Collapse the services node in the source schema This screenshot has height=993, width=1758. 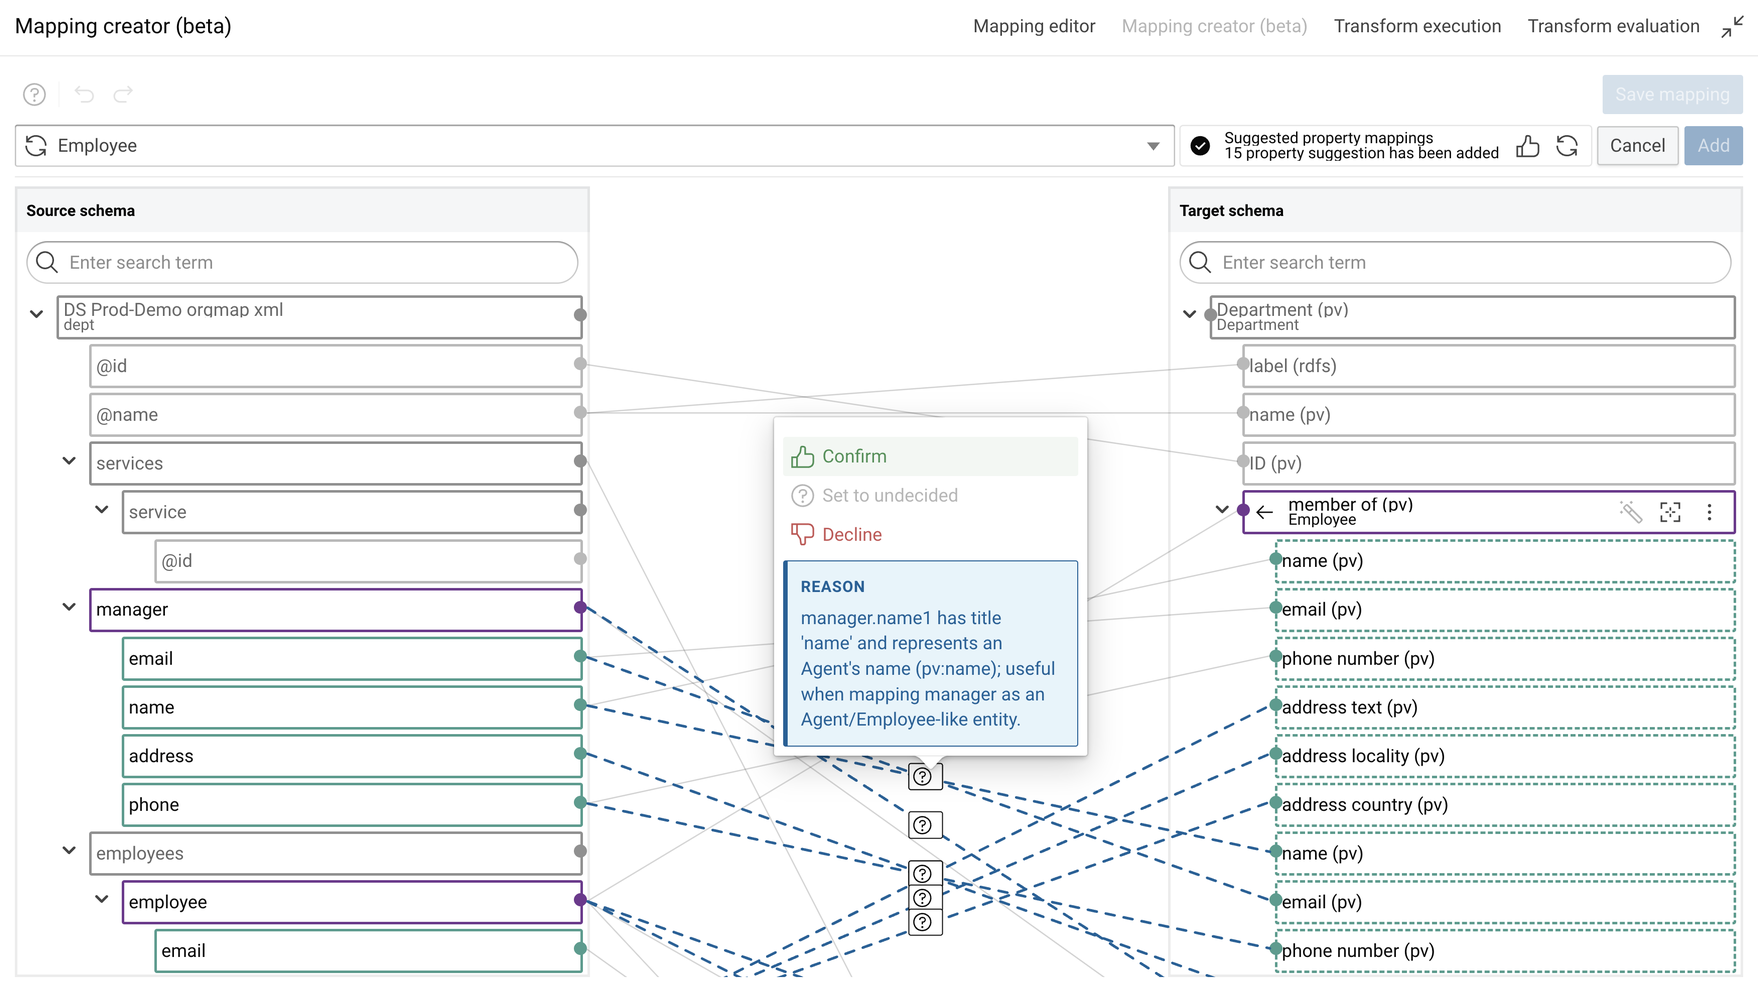[x=69, y=461]
